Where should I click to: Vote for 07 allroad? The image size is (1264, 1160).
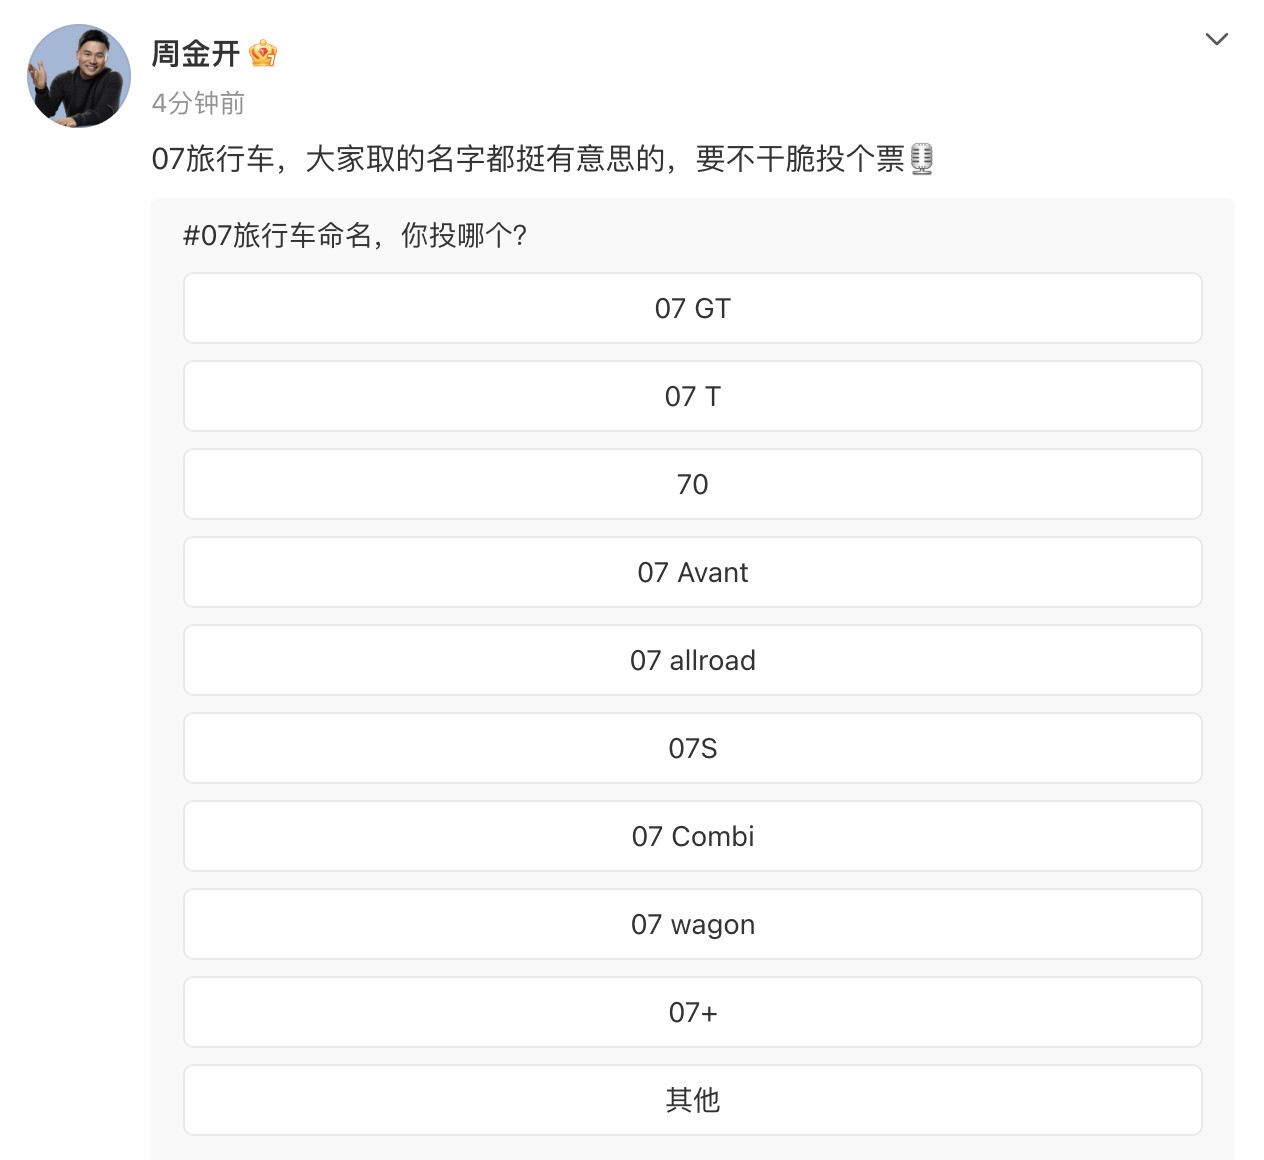[692, 660]
